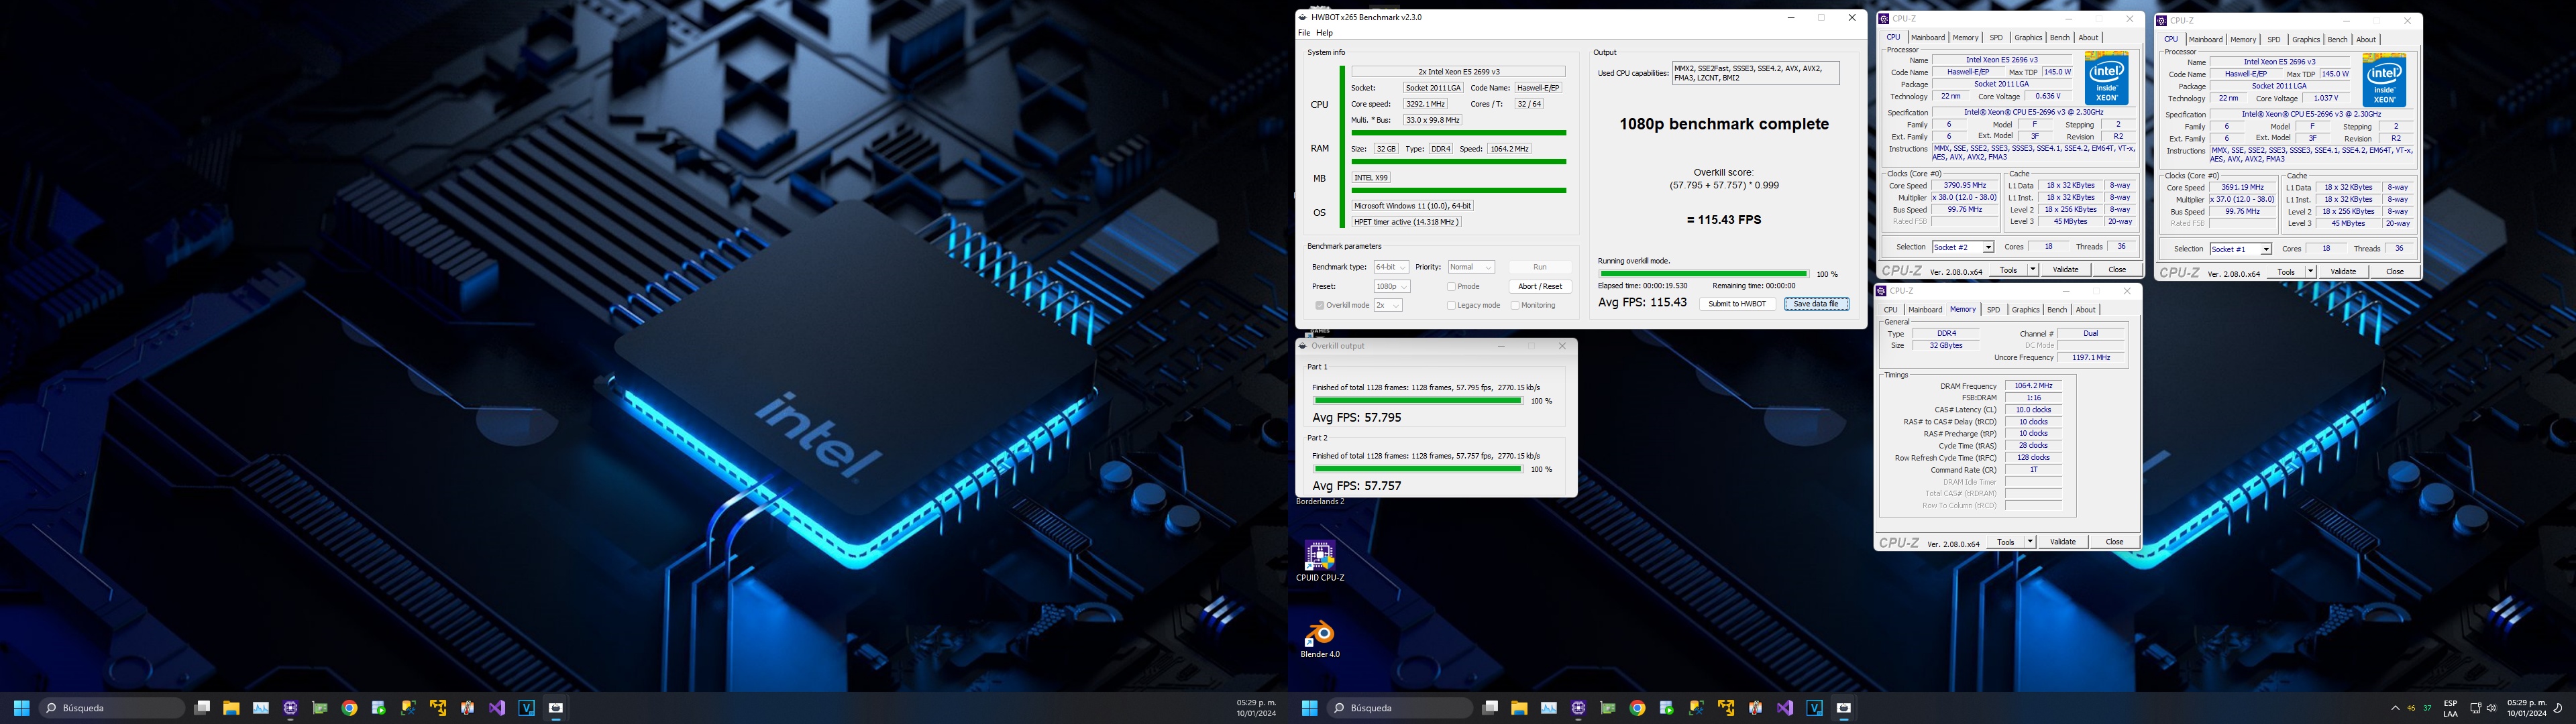Screen dimensions: 2576x724
Task: Click yellow 46 temperature tray indicator
Action: click(2411, 708)
